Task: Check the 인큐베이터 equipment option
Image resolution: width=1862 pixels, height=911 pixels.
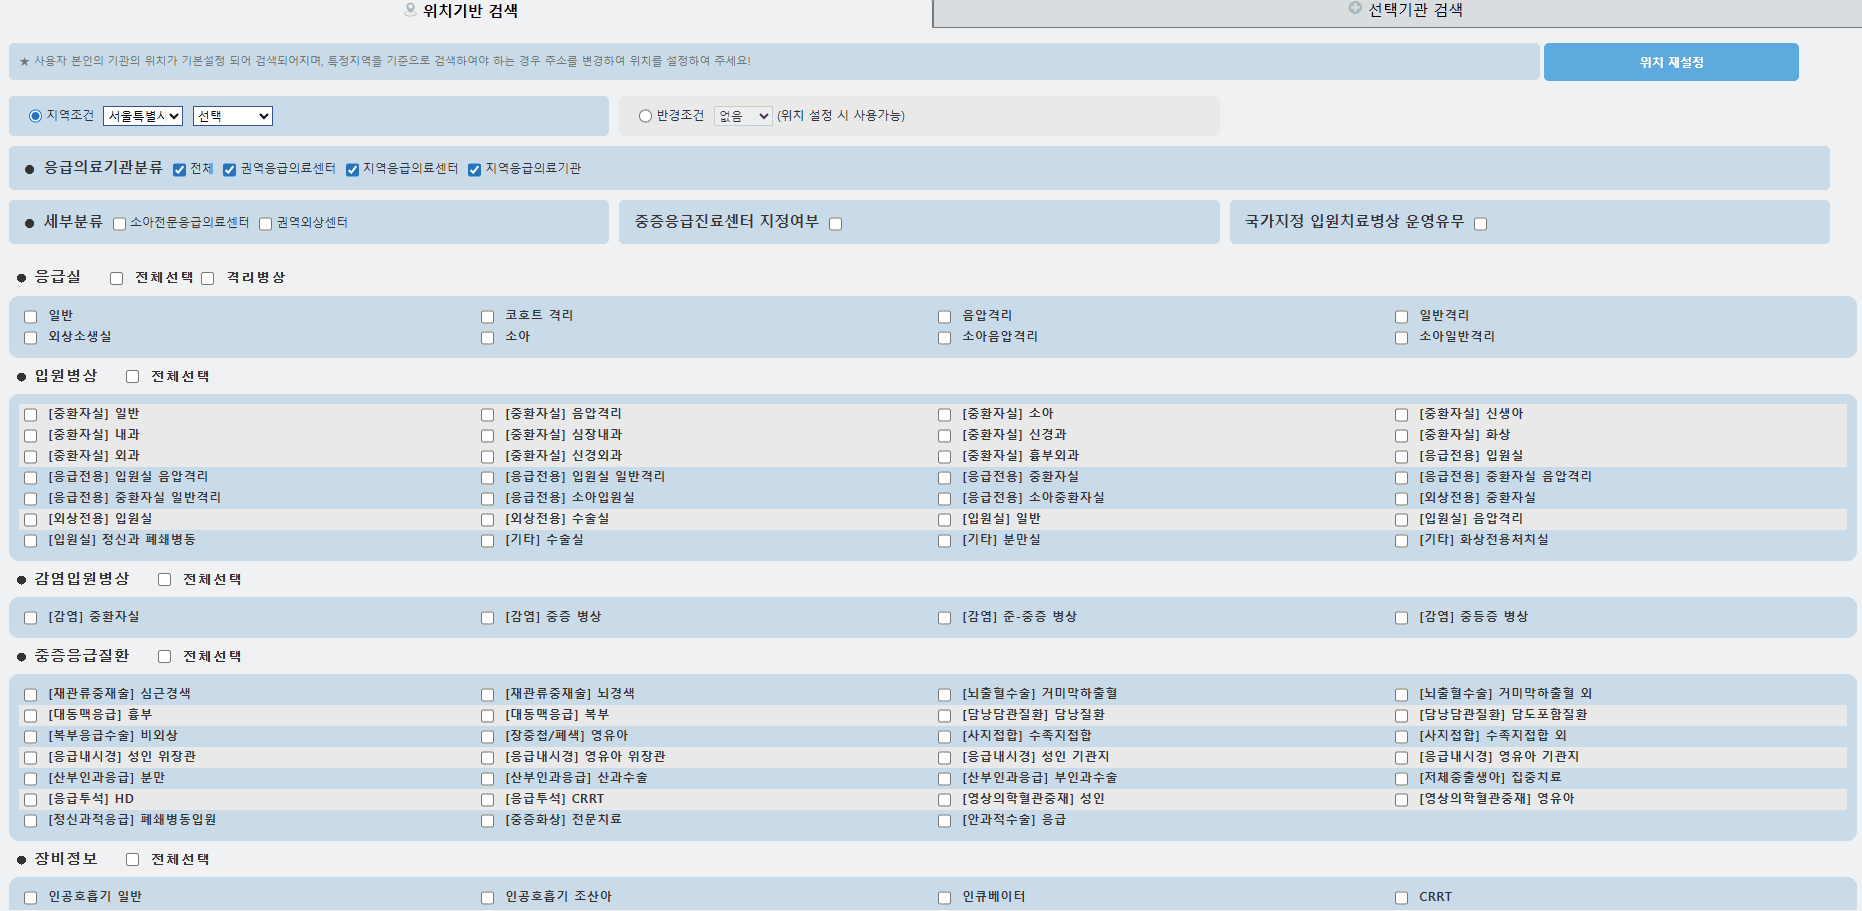Action: coord(944,896)
